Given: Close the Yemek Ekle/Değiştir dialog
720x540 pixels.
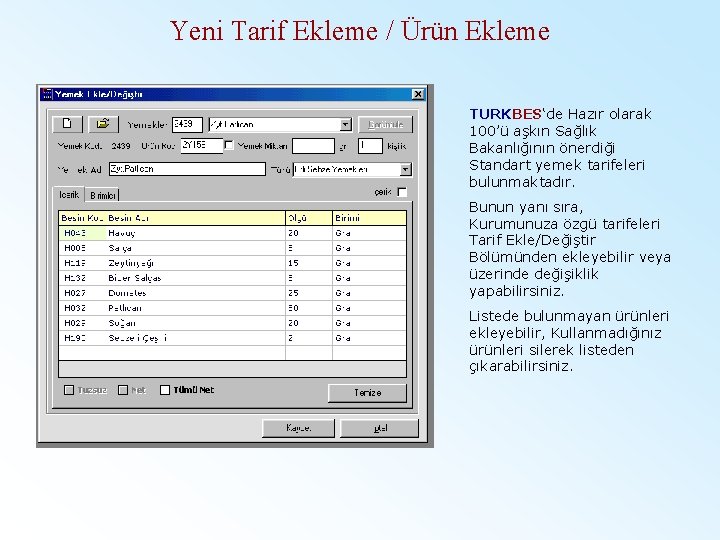Looking at the screenshot, I should click(x=417, y=94).
